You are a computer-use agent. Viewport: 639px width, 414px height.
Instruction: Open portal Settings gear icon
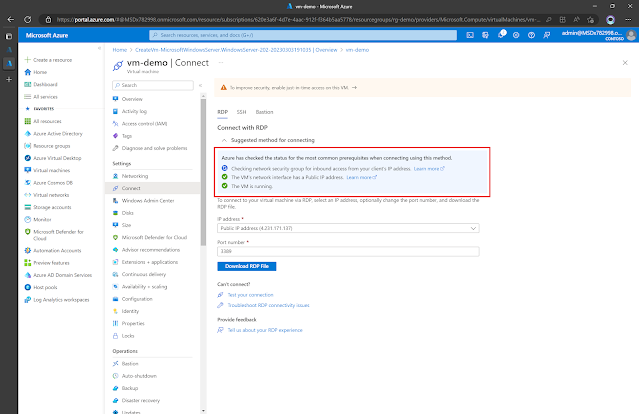[x=516, y=35]
